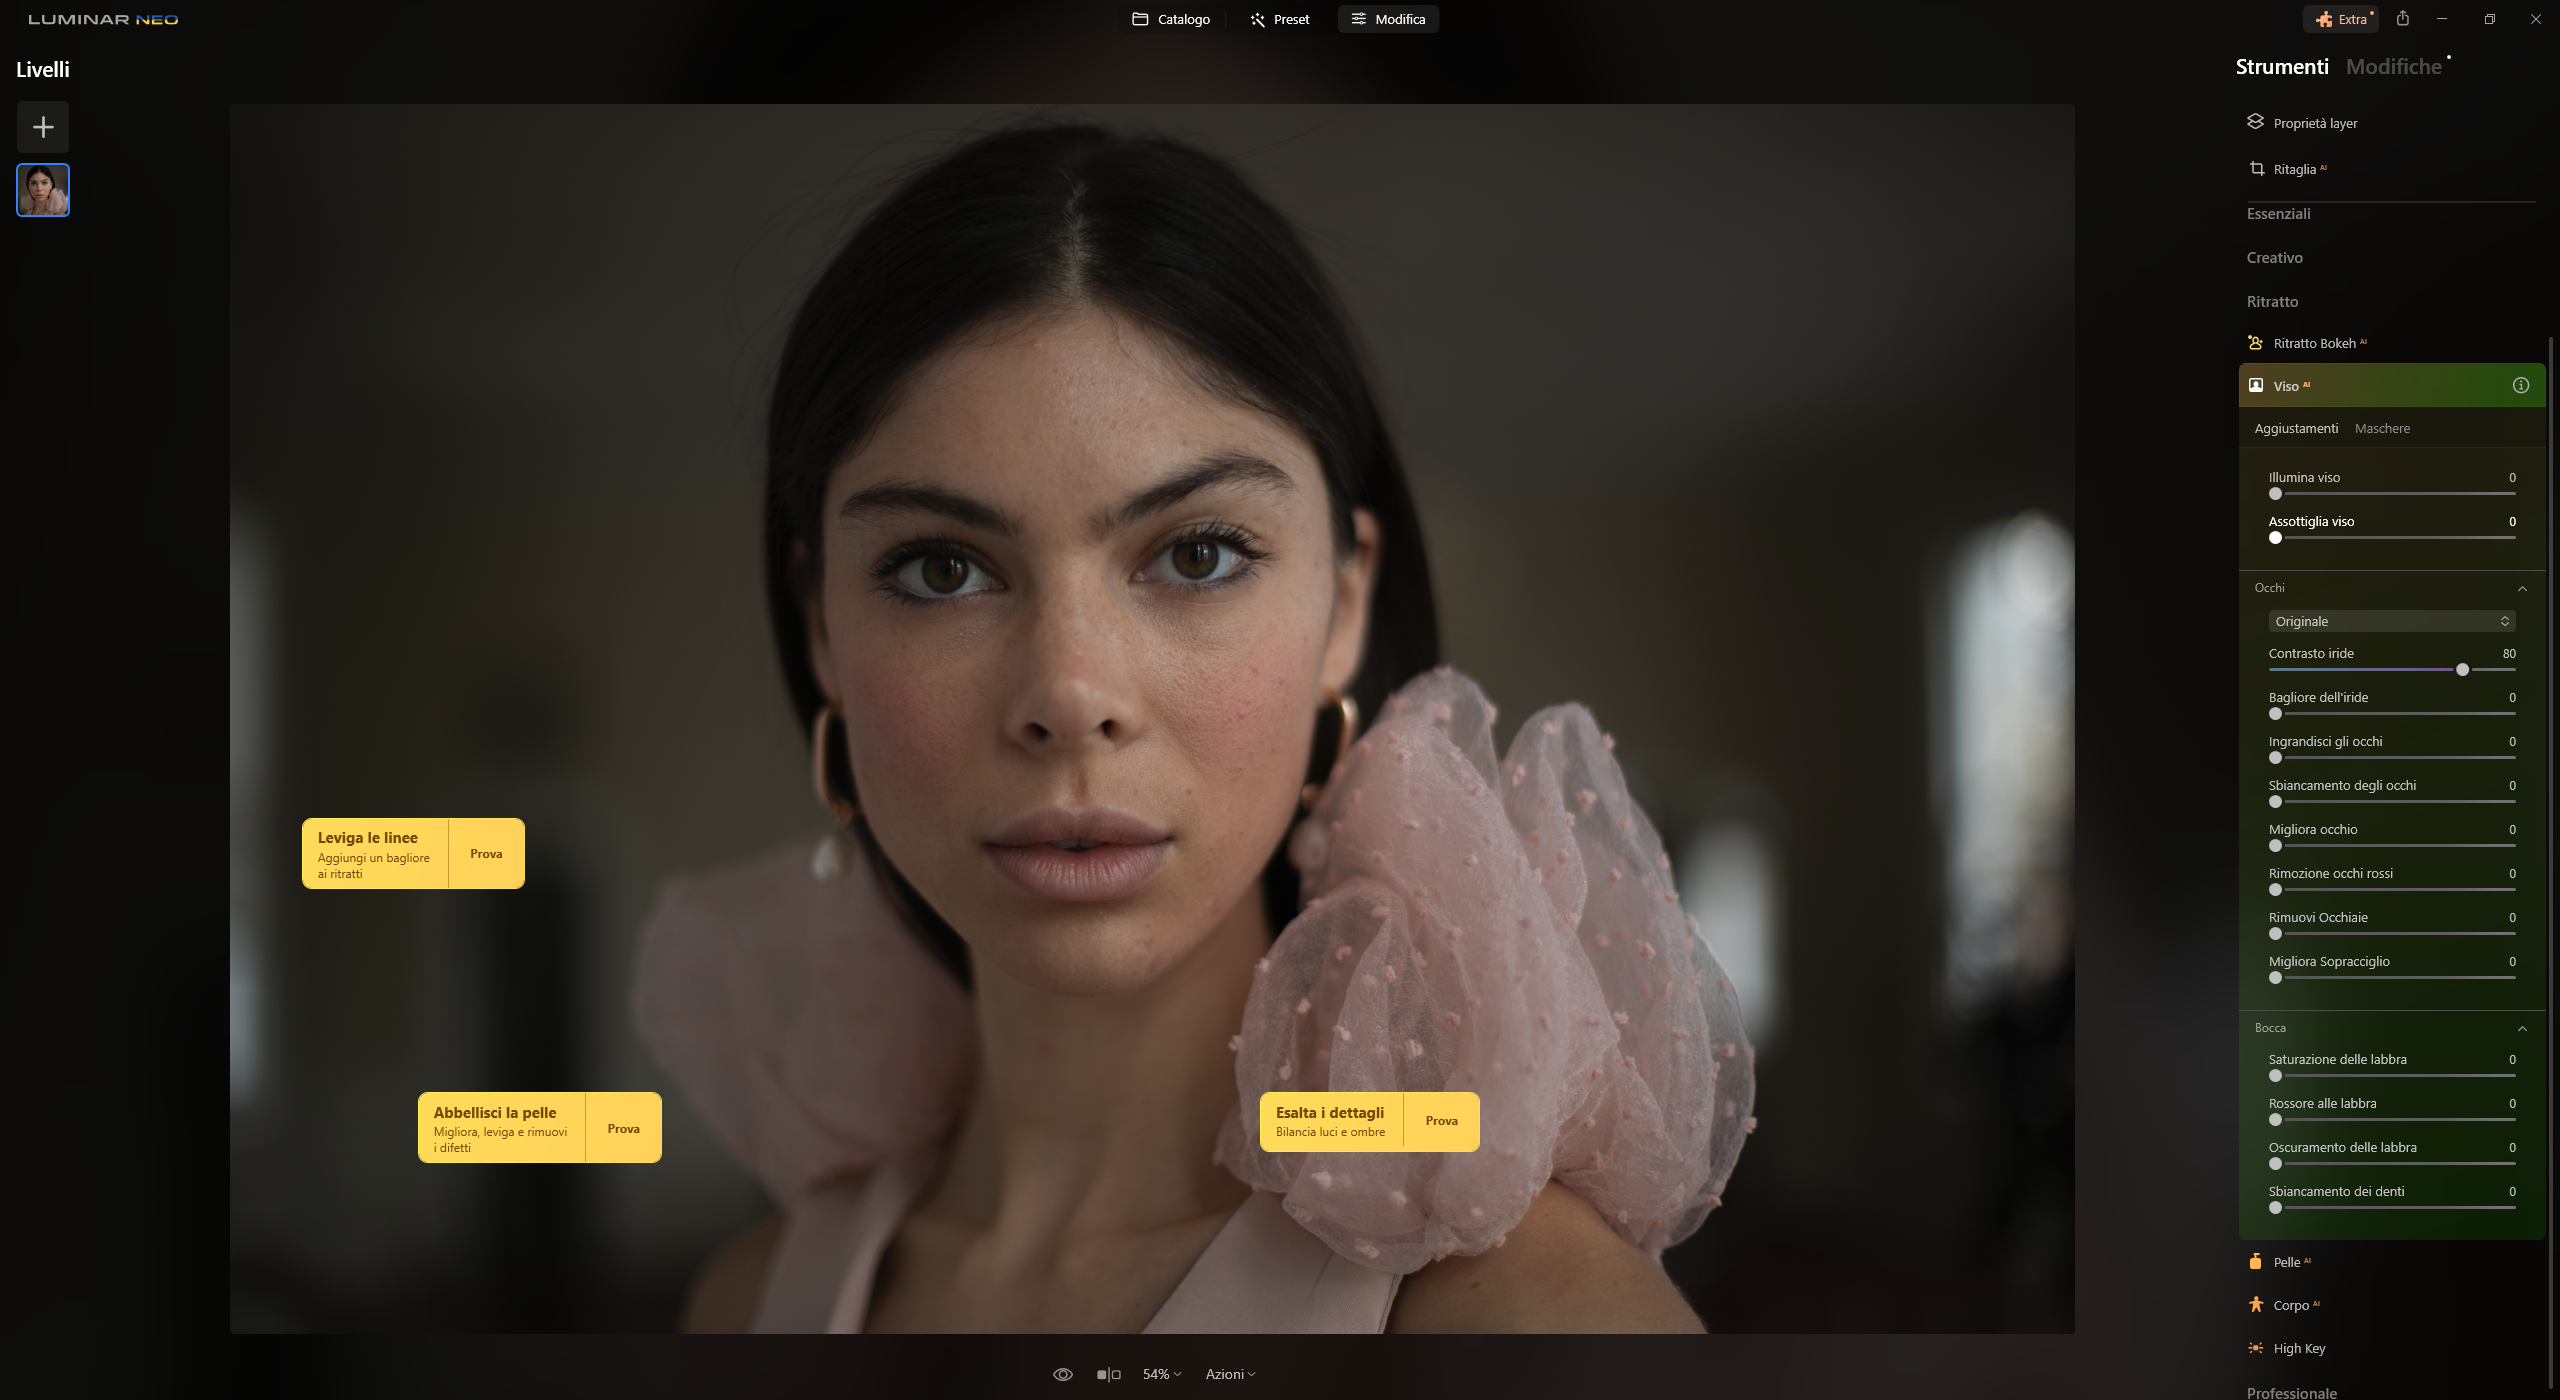The height and width of the screenshot is (1400, 2560).
Task: Open the 54% zoom dropdown
Action: pos(1161,1374)
